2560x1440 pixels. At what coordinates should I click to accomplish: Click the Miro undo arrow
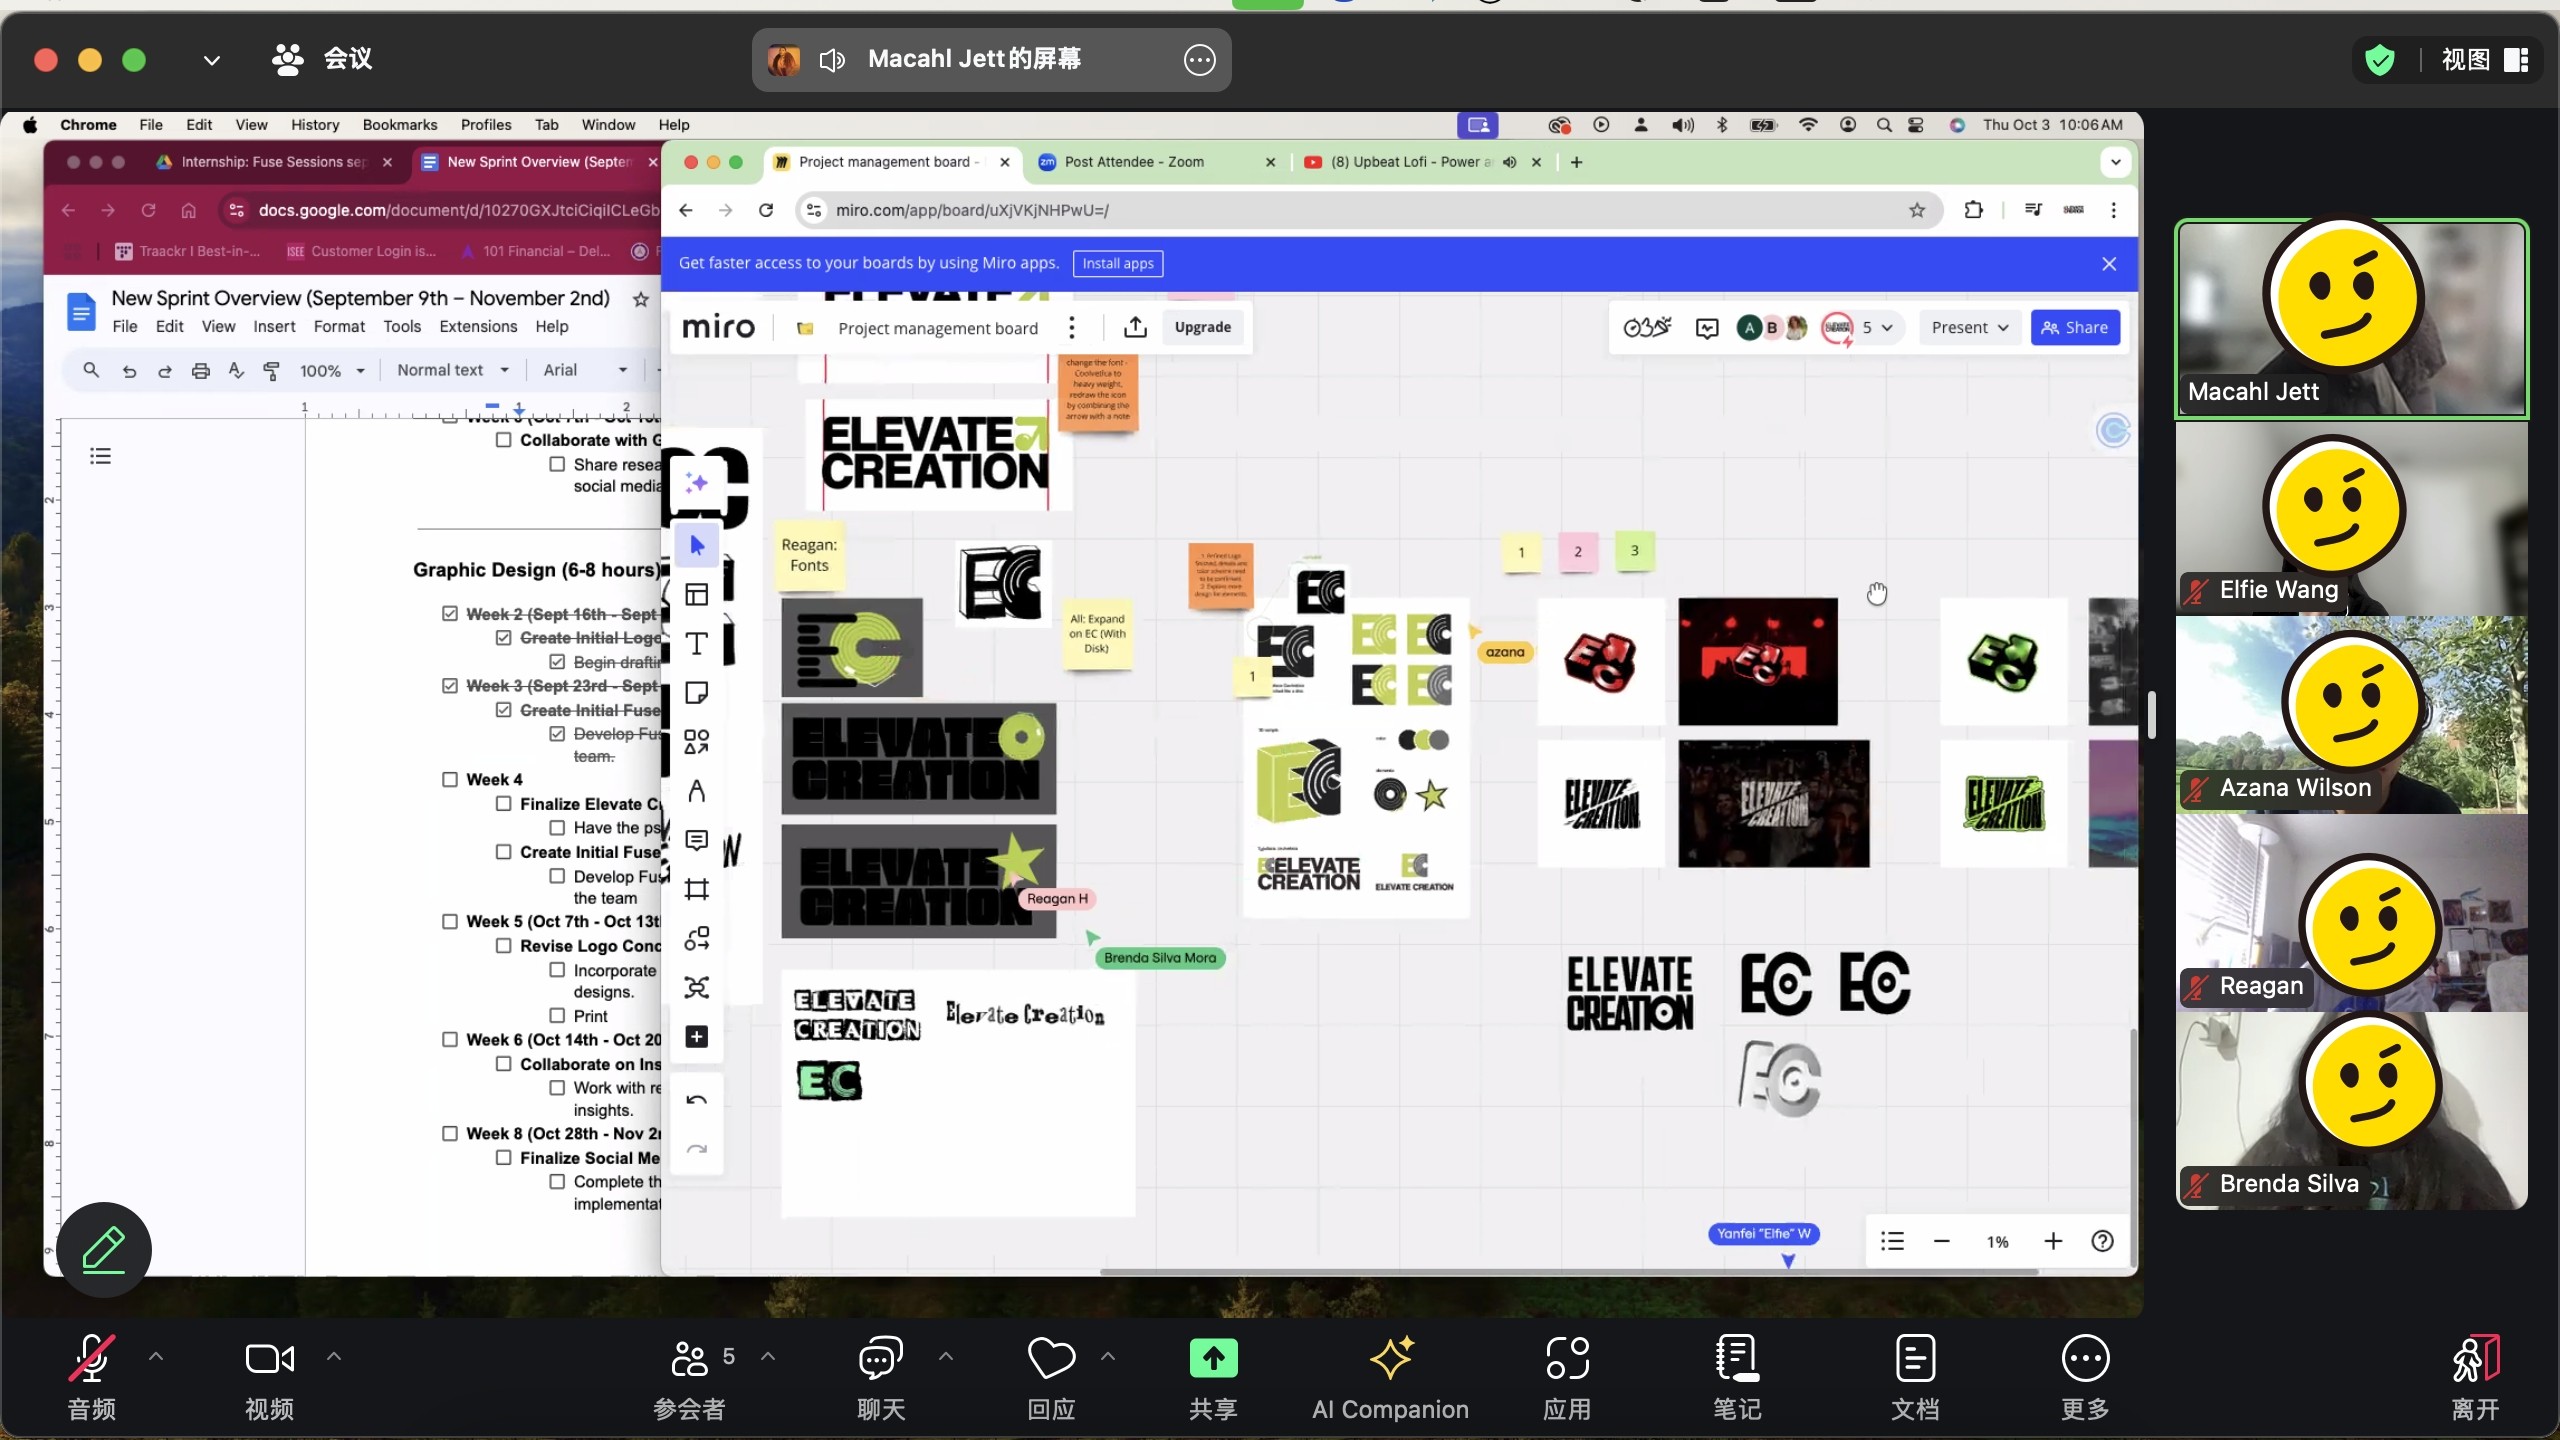click(696, 1100)
